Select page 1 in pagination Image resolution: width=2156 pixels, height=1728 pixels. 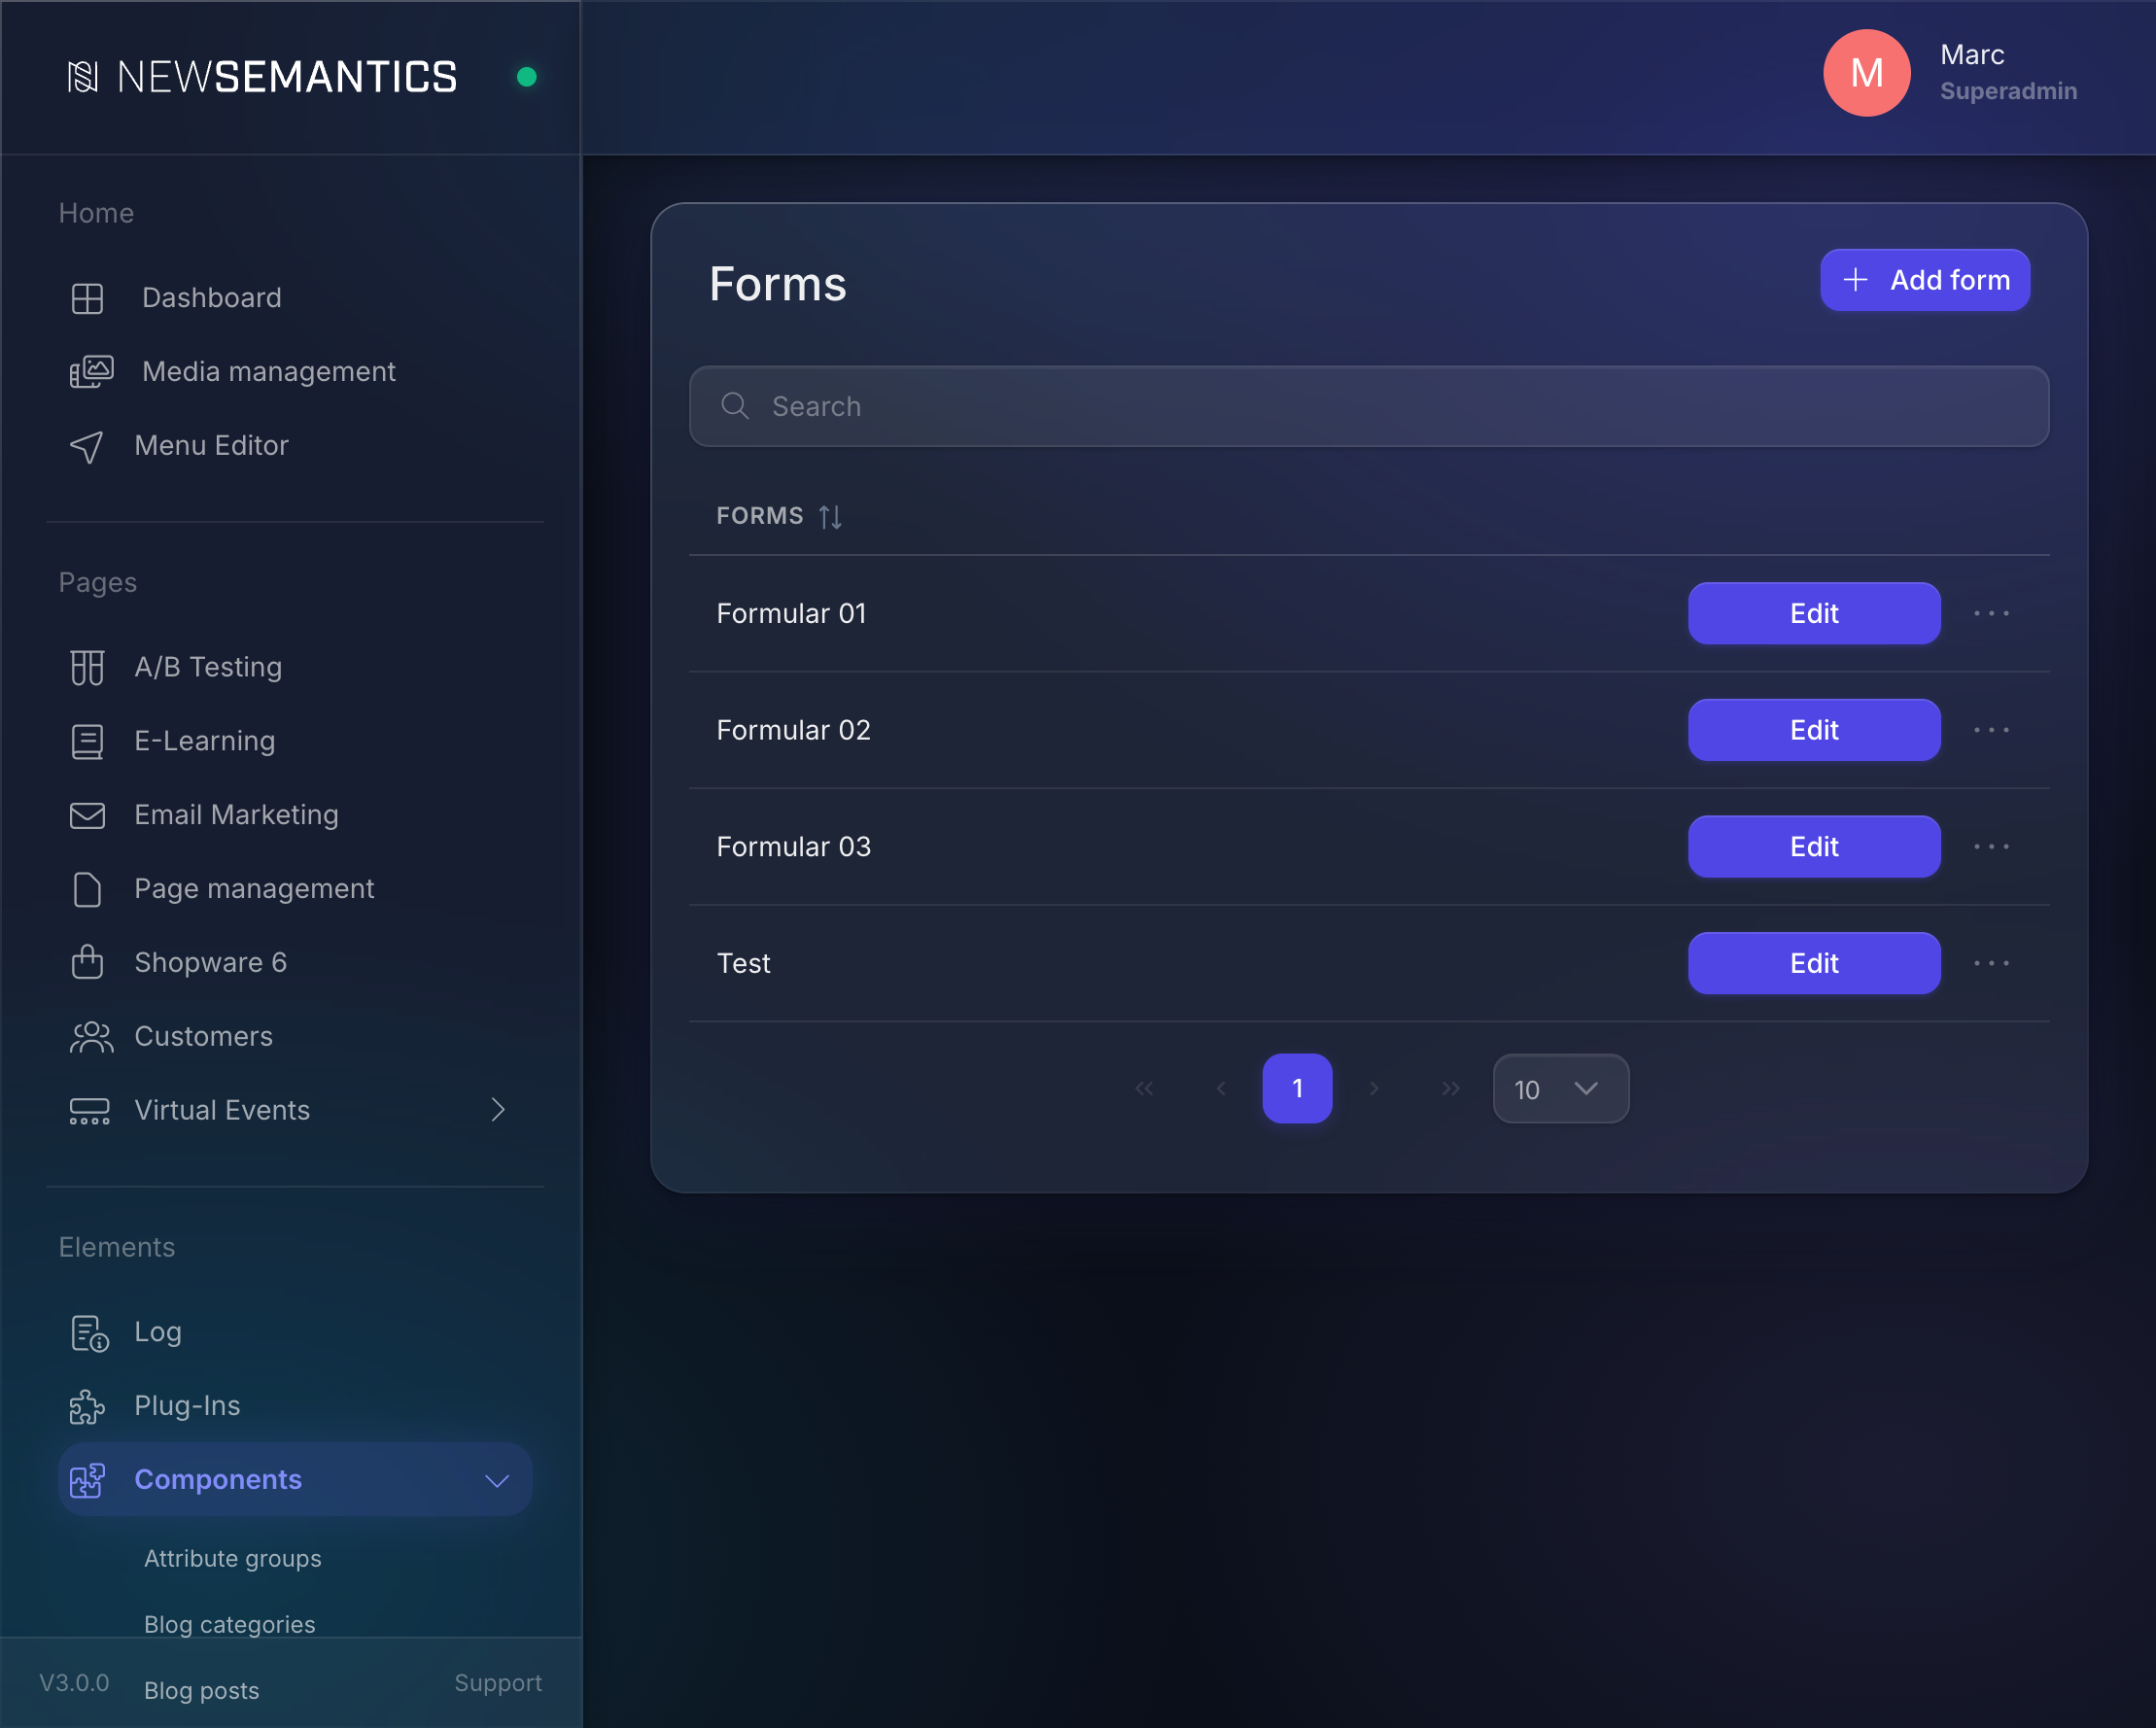point(1297,1088)
